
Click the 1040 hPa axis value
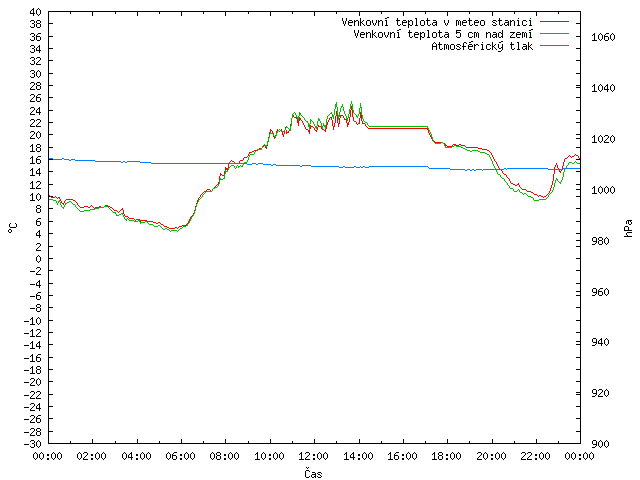point(603,88)
